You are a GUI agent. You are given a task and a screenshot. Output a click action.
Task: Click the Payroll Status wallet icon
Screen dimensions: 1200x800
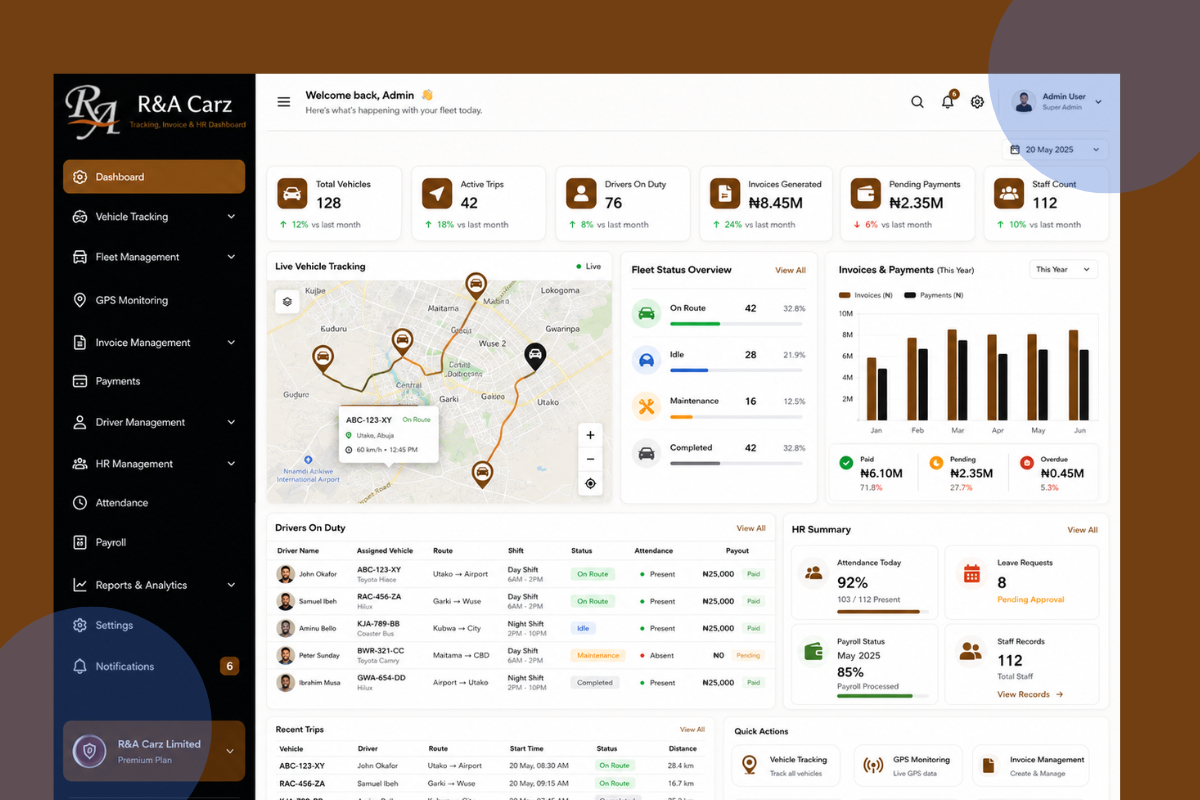pos(814,651)
